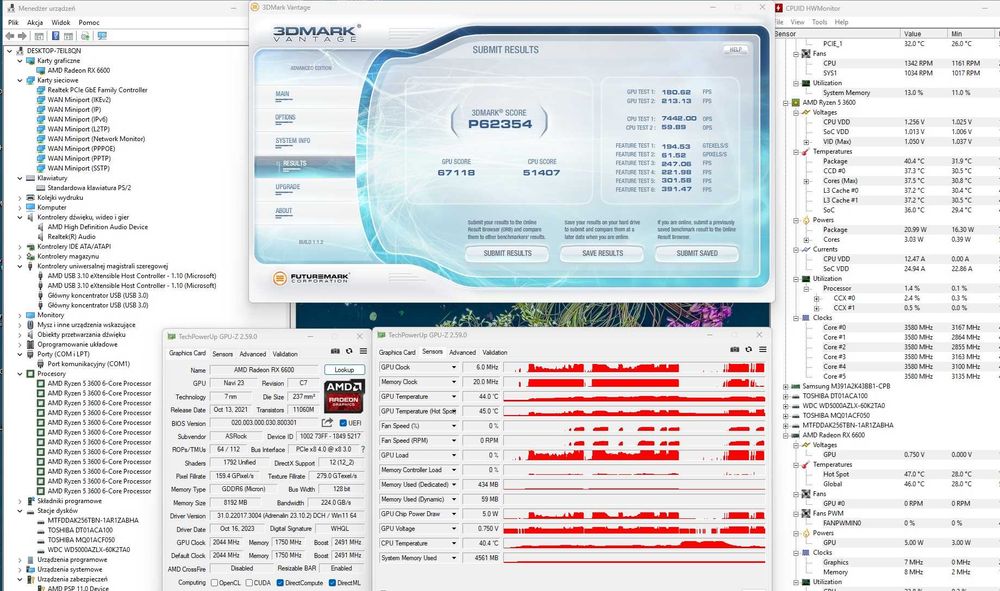Click the AMD Ryzen 5 3600 chip icon in HWMonitor
The width and height of the screenshot is (1000, 591).
796,103
